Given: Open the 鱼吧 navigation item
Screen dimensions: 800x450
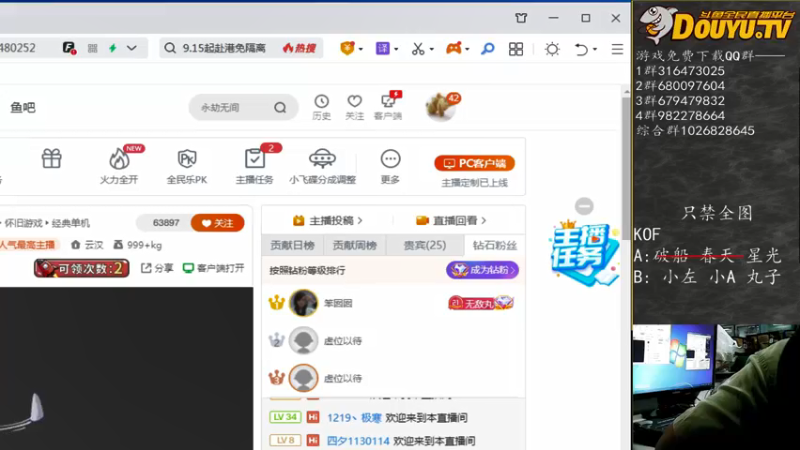Looking at the screenshot, I should pyautogui.click(x=23, y=108).
